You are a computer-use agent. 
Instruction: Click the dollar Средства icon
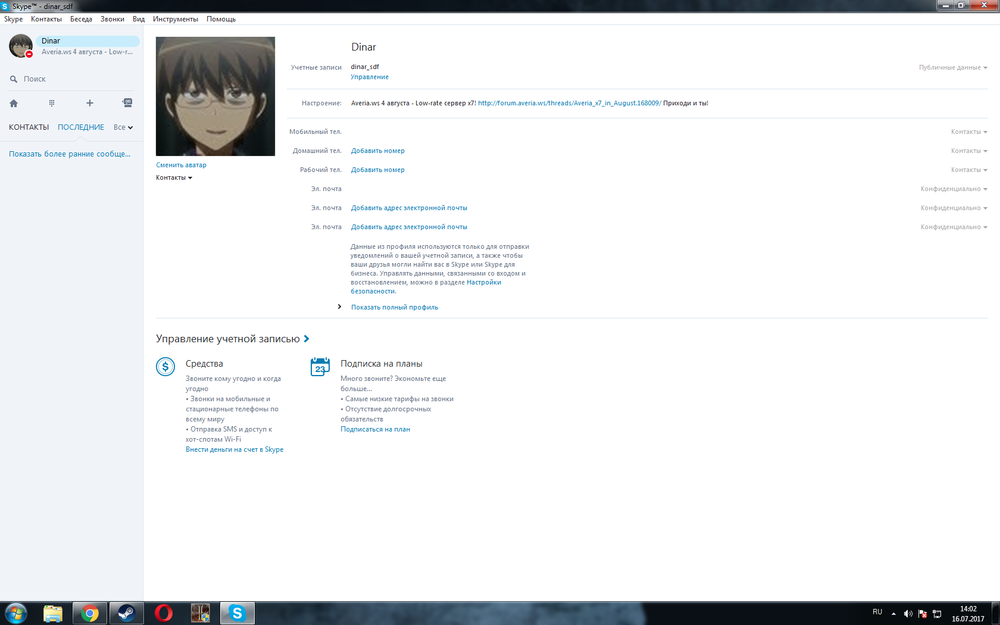pyautogui.click(x=166, y=367)
